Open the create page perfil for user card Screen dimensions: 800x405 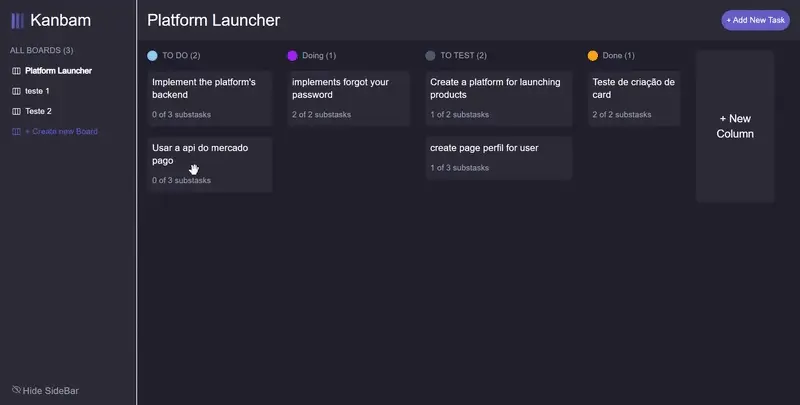click(x=499, y=158)
